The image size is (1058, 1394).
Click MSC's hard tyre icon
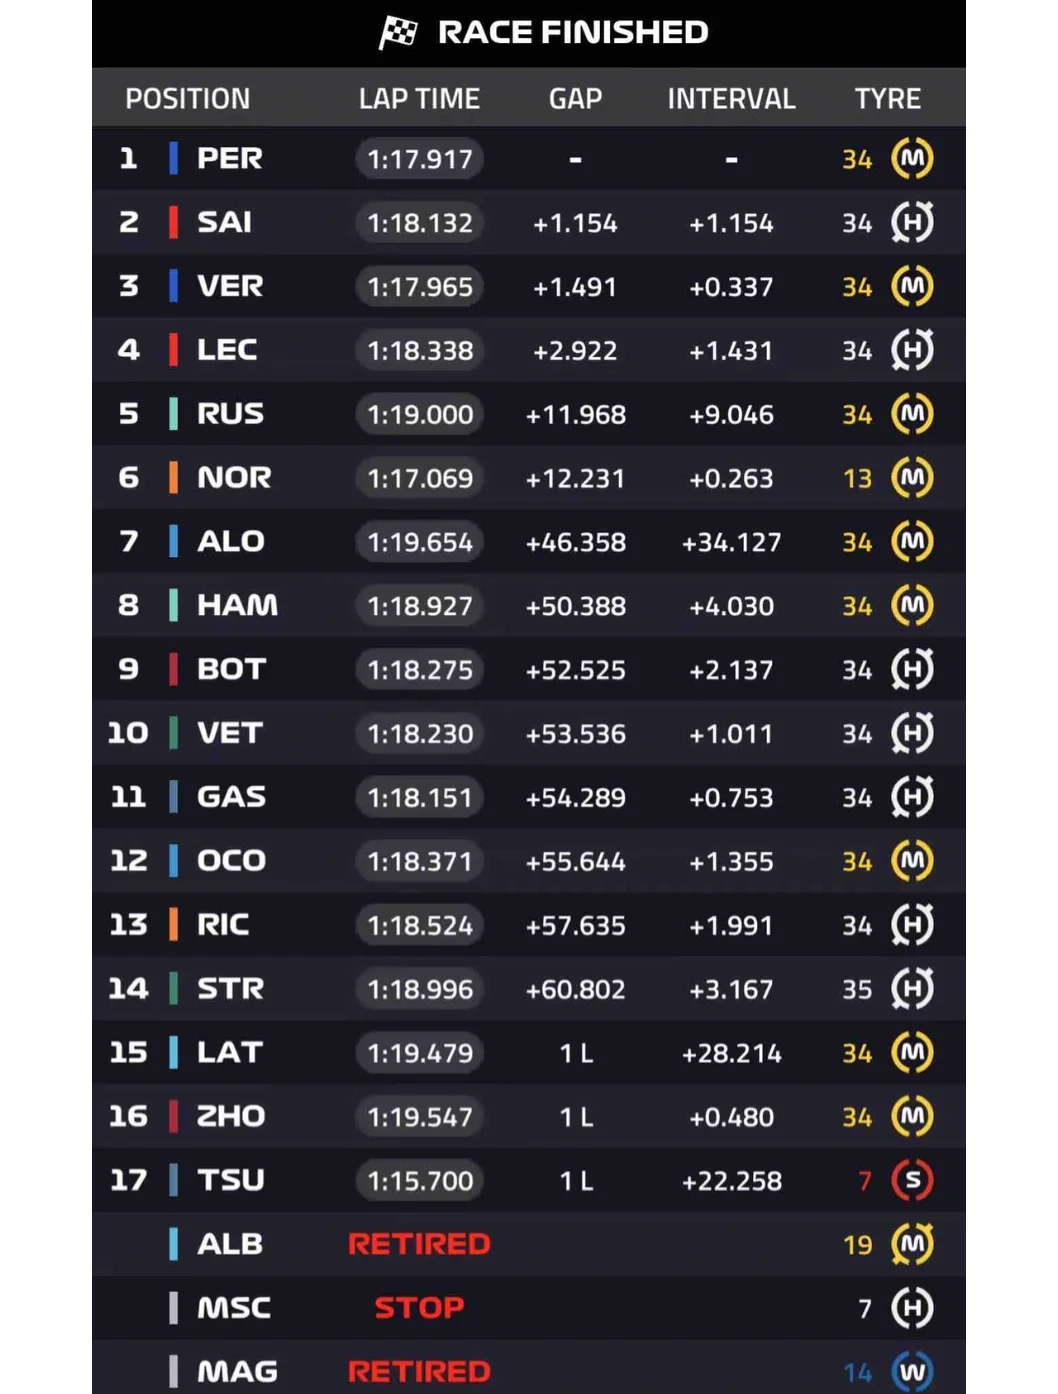912,1307
